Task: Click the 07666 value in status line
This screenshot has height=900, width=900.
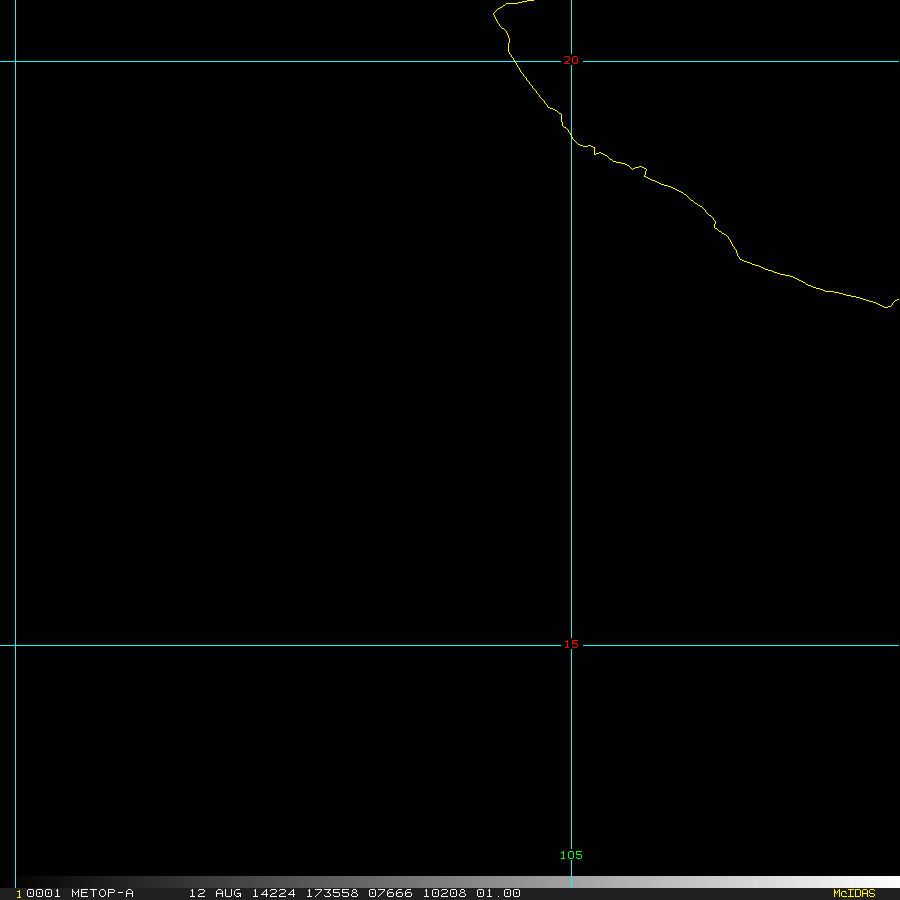Action: [x=390, y=893]
